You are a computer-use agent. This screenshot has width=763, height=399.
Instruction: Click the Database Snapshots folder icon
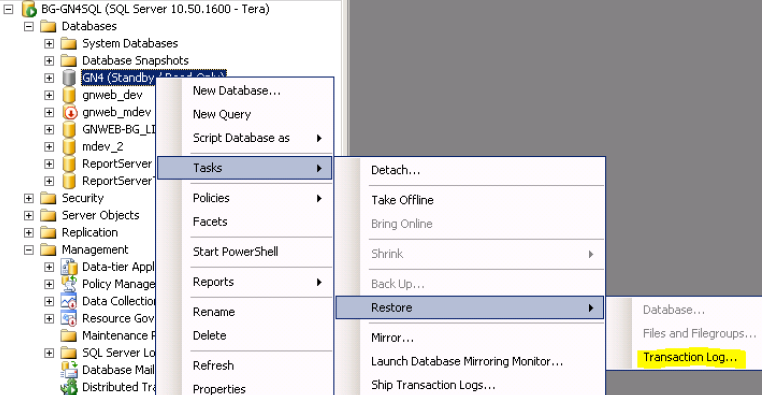coord(69,61)
